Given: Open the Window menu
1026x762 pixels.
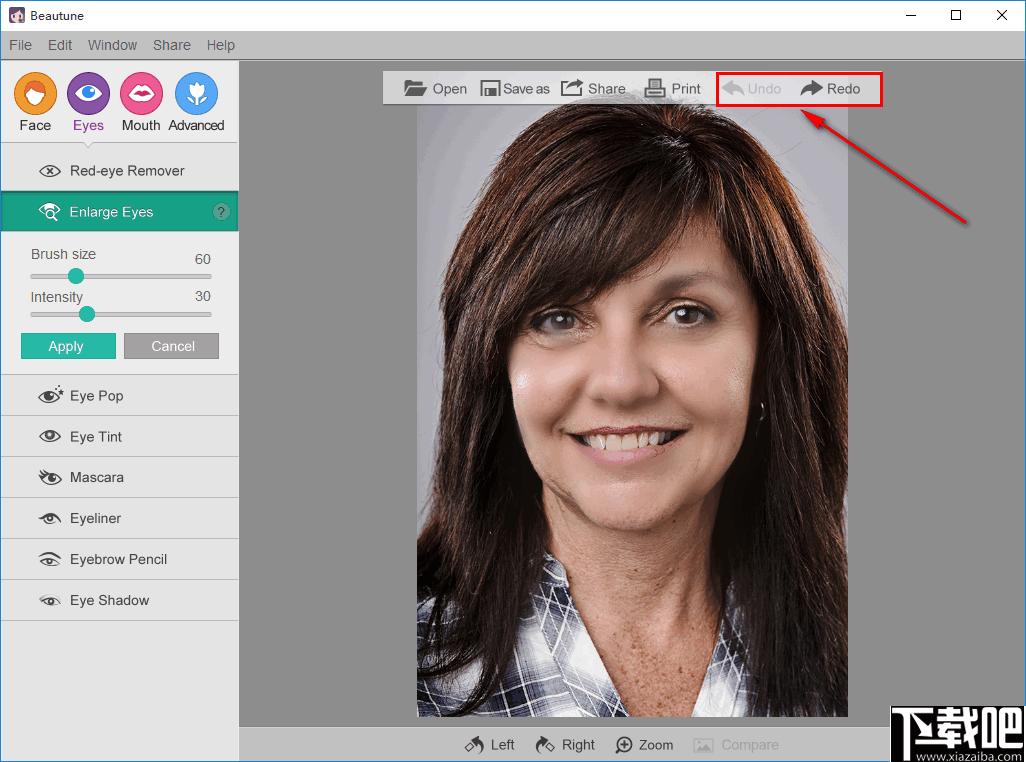Looking at the screenshot, I should tap(112, 45).
